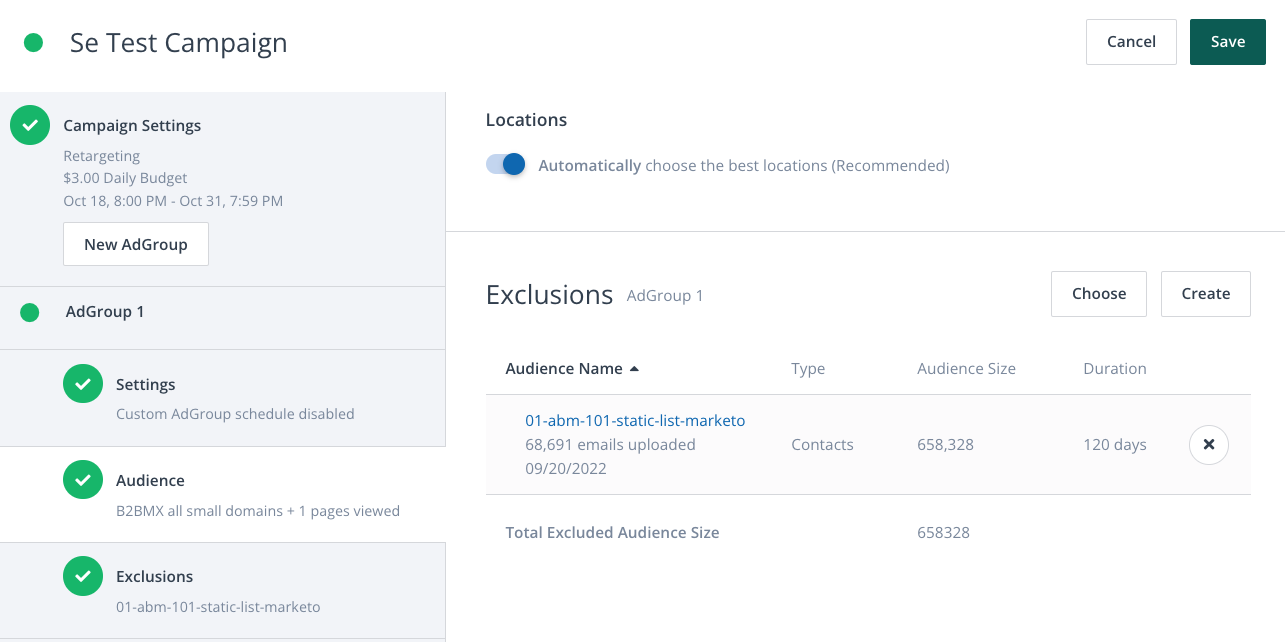
Task: Click the Automatically choose the best locations label
Action: (x=744, y=166)
